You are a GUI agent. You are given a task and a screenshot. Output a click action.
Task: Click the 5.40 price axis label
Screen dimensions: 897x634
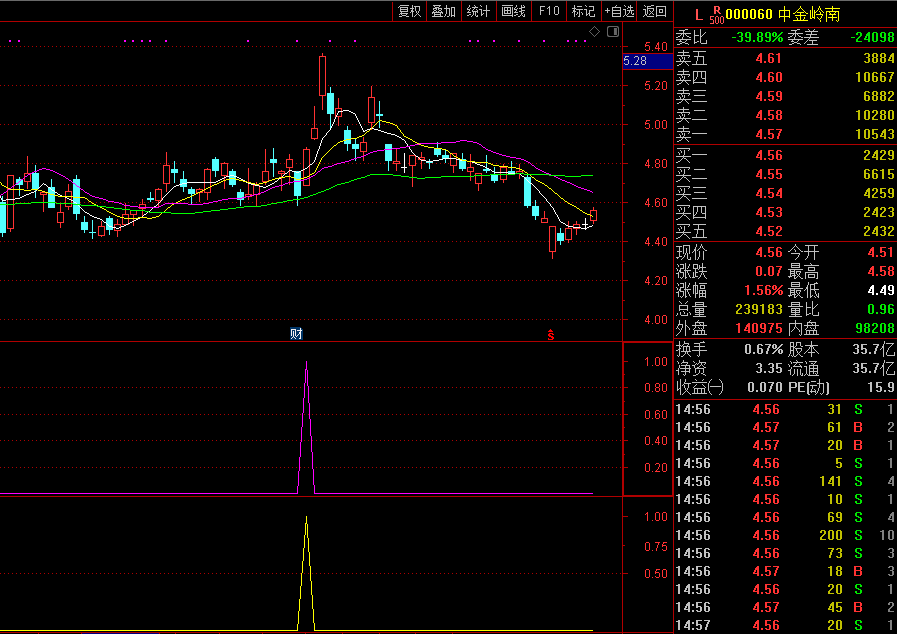coord(656,46)
